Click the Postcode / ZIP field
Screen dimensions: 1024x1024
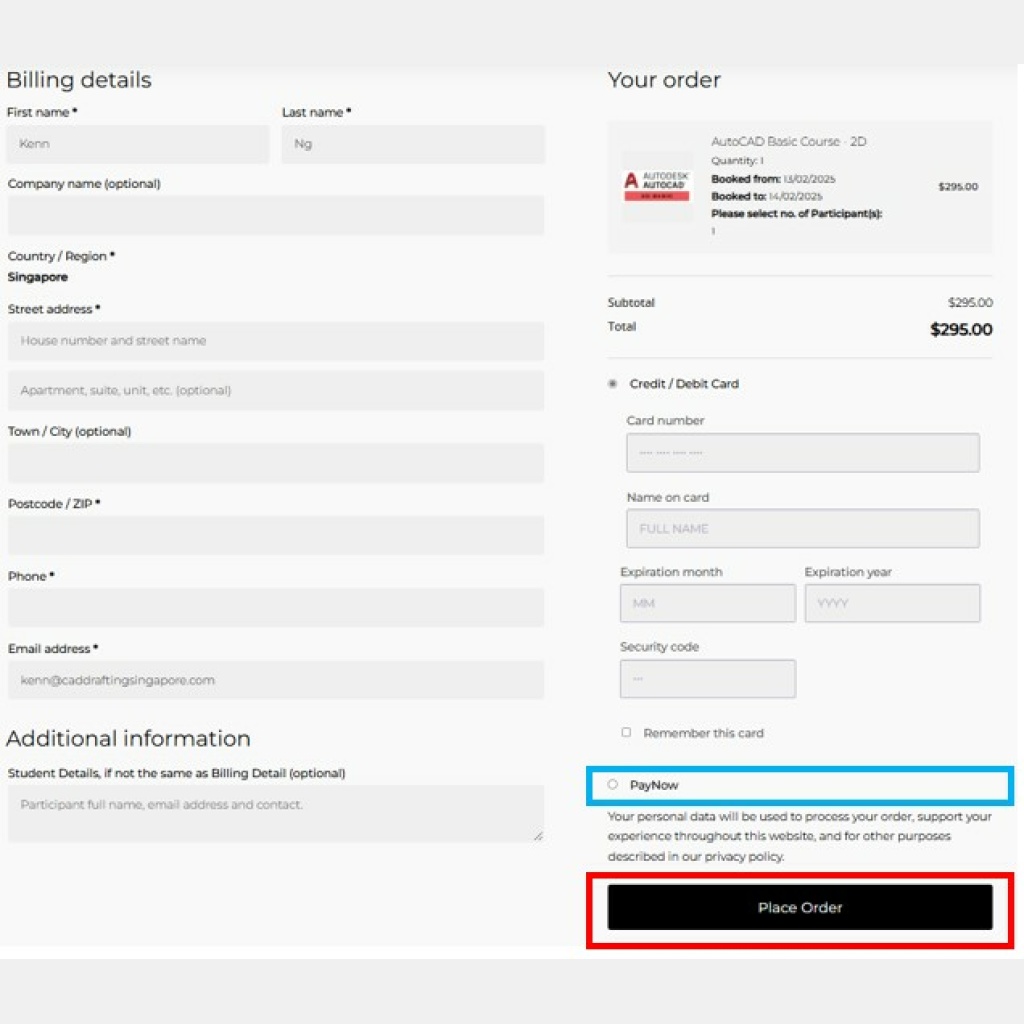click(276, 535)
